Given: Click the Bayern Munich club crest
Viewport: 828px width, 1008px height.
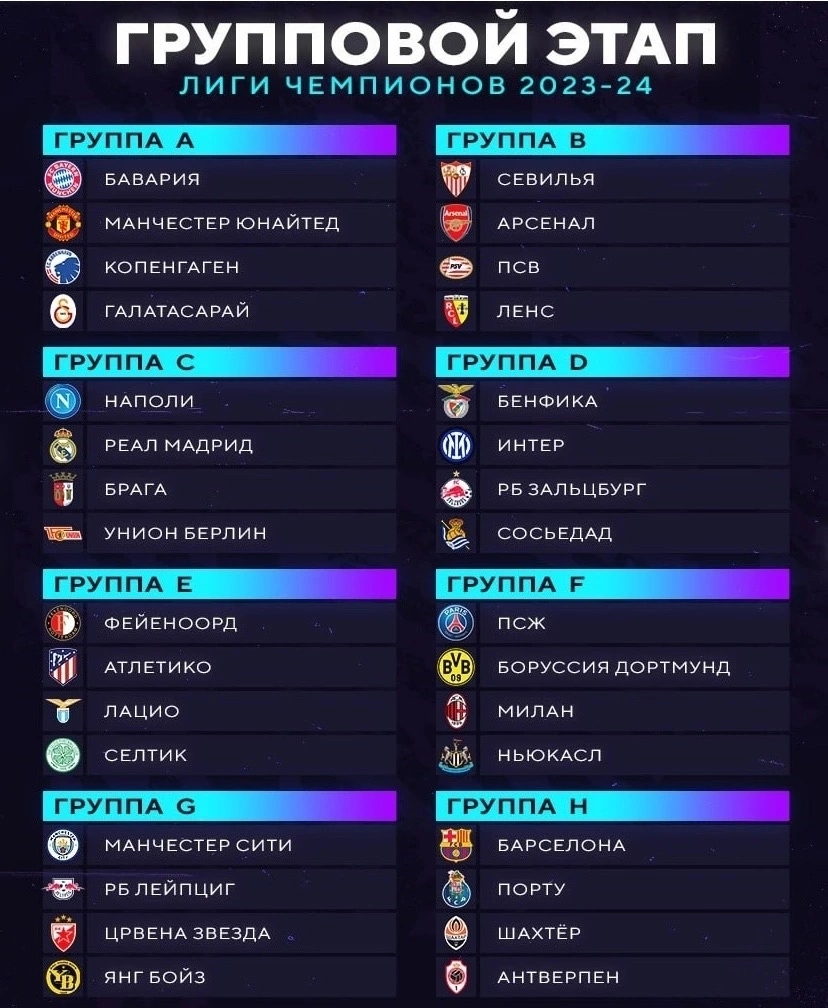Looking at the screenshot, I should pos(63,179).
